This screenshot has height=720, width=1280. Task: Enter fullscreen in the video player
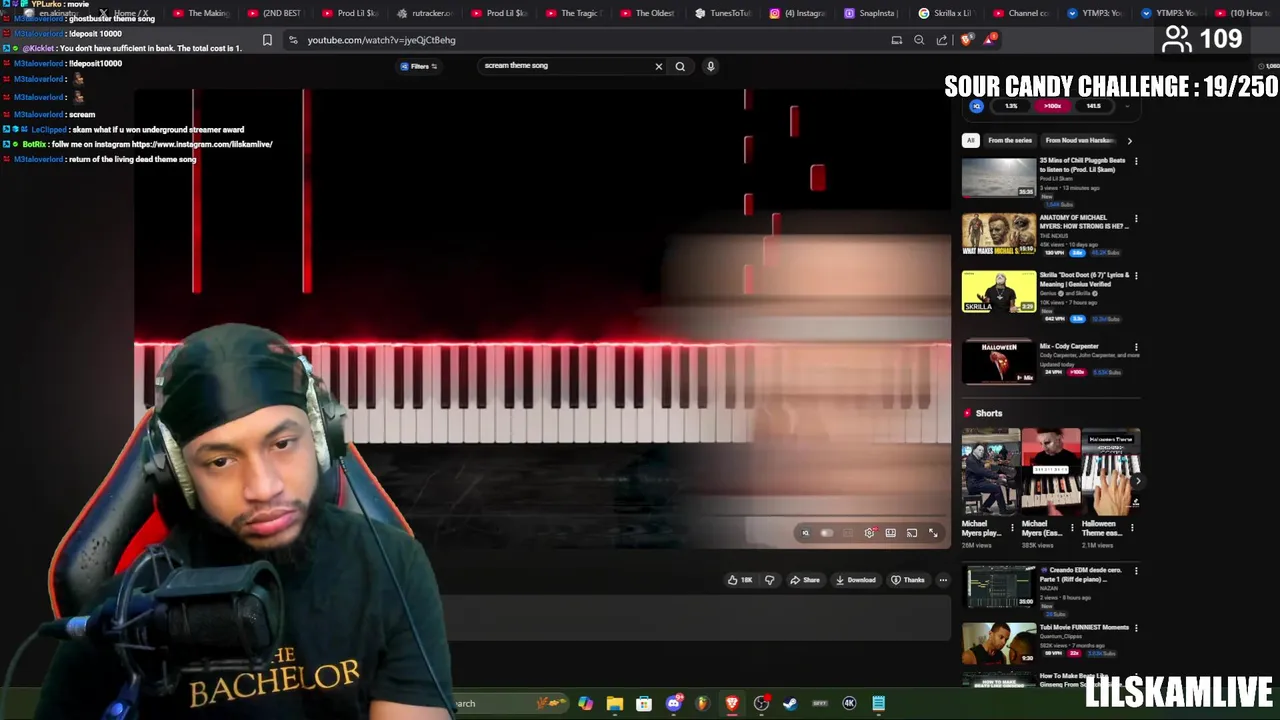click(x=933, y=533)
